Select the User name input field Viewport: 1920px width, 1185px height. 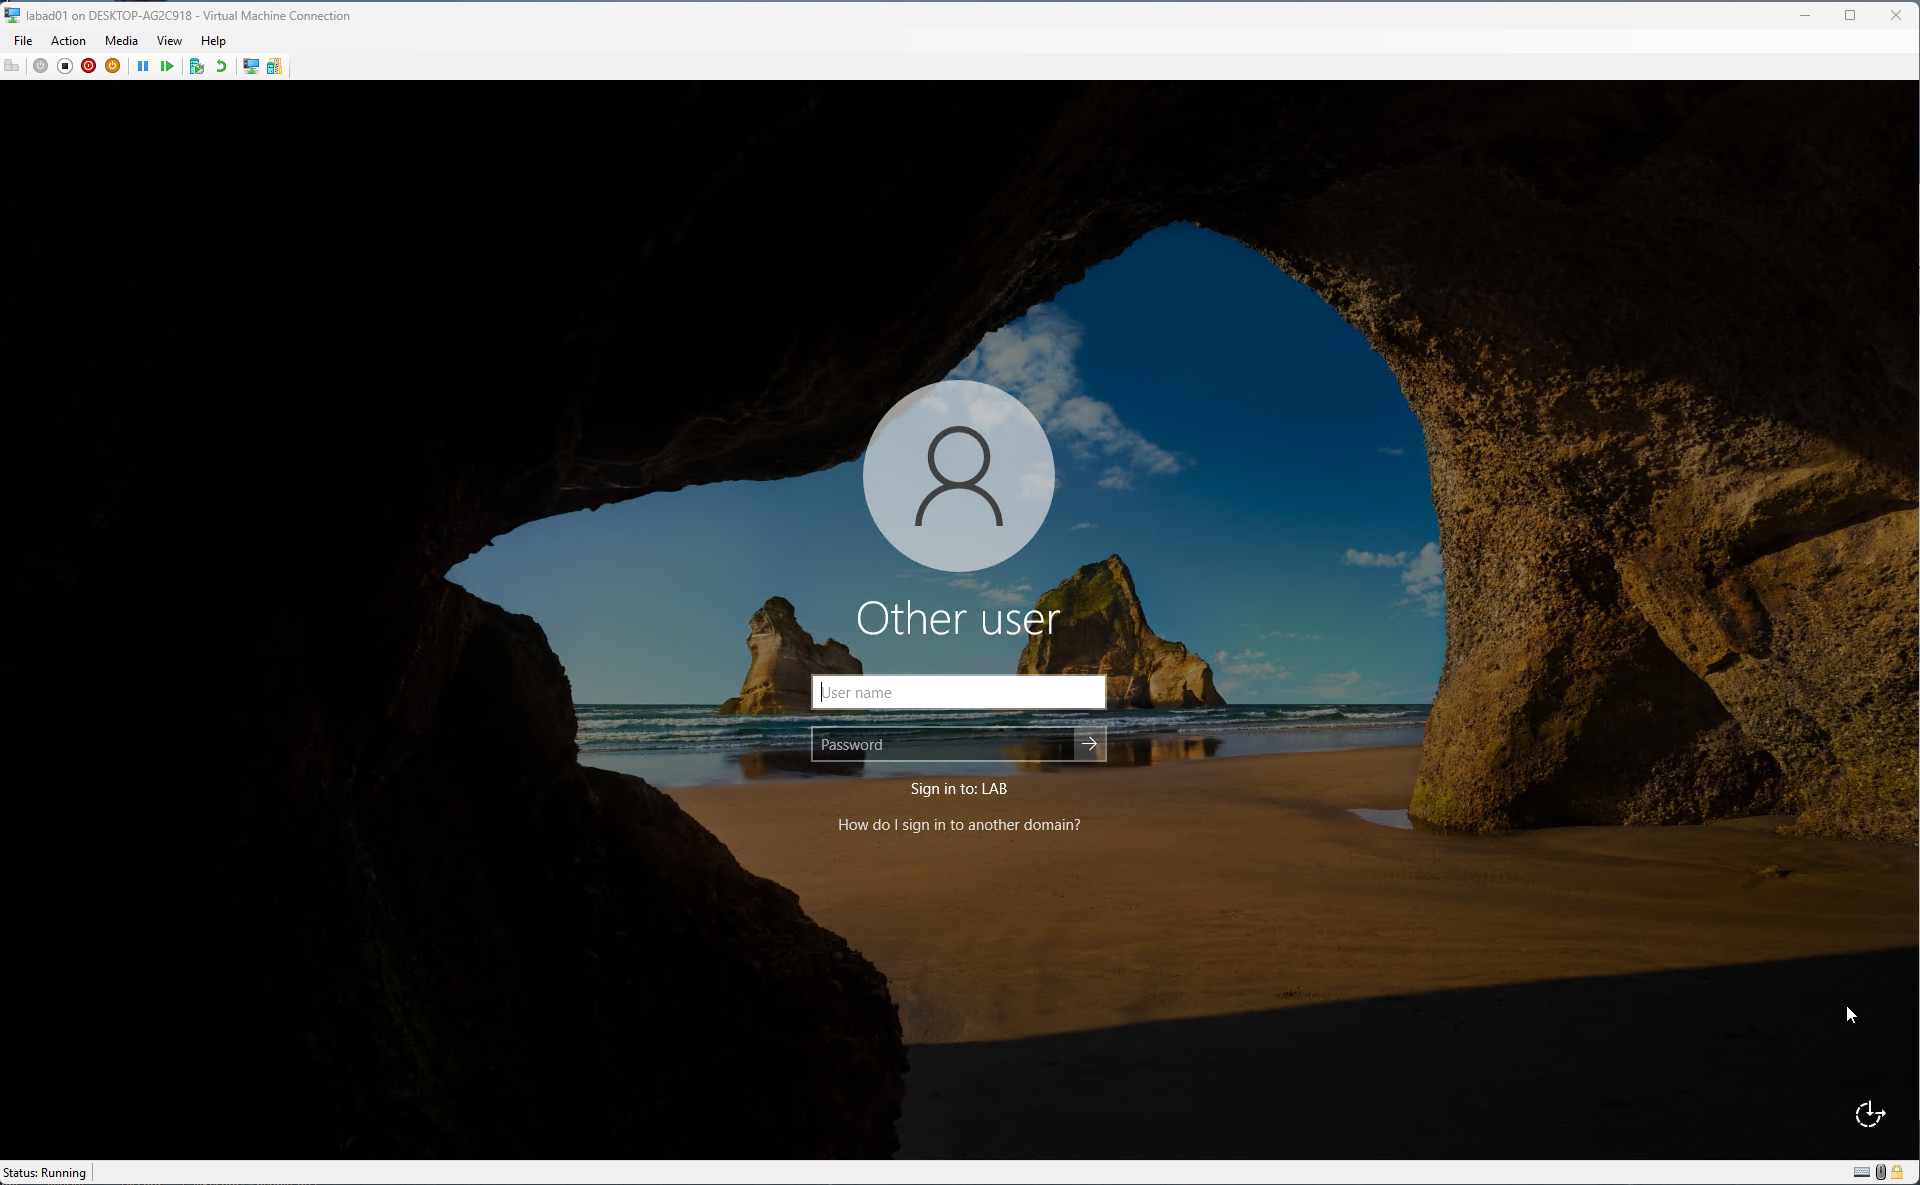(x=957, y=692)
